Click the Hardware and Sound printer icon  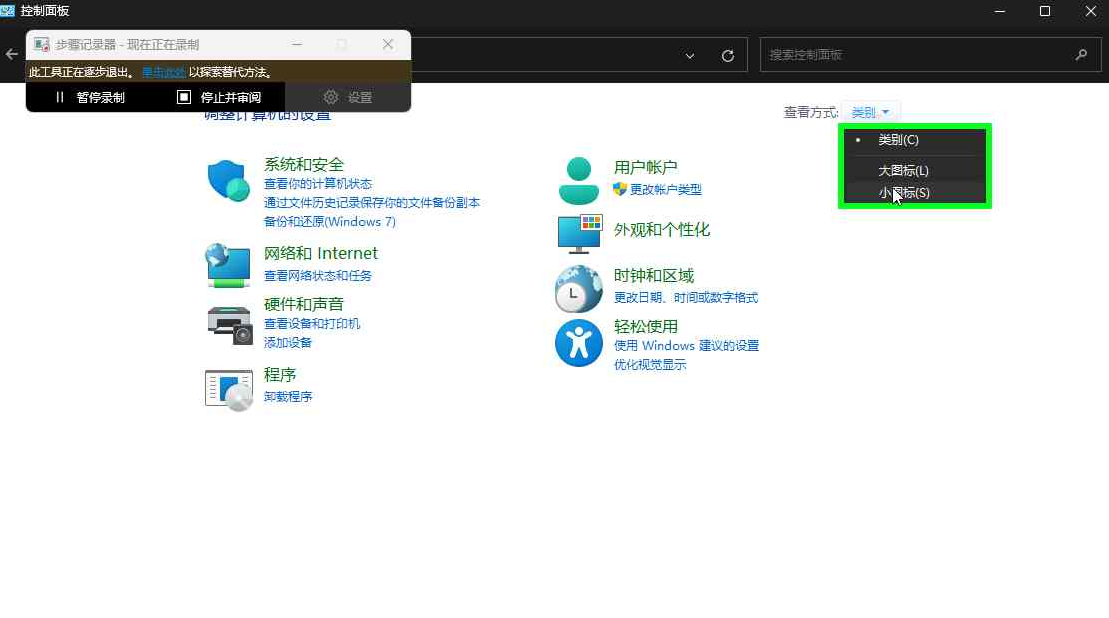tap(229, 322)
